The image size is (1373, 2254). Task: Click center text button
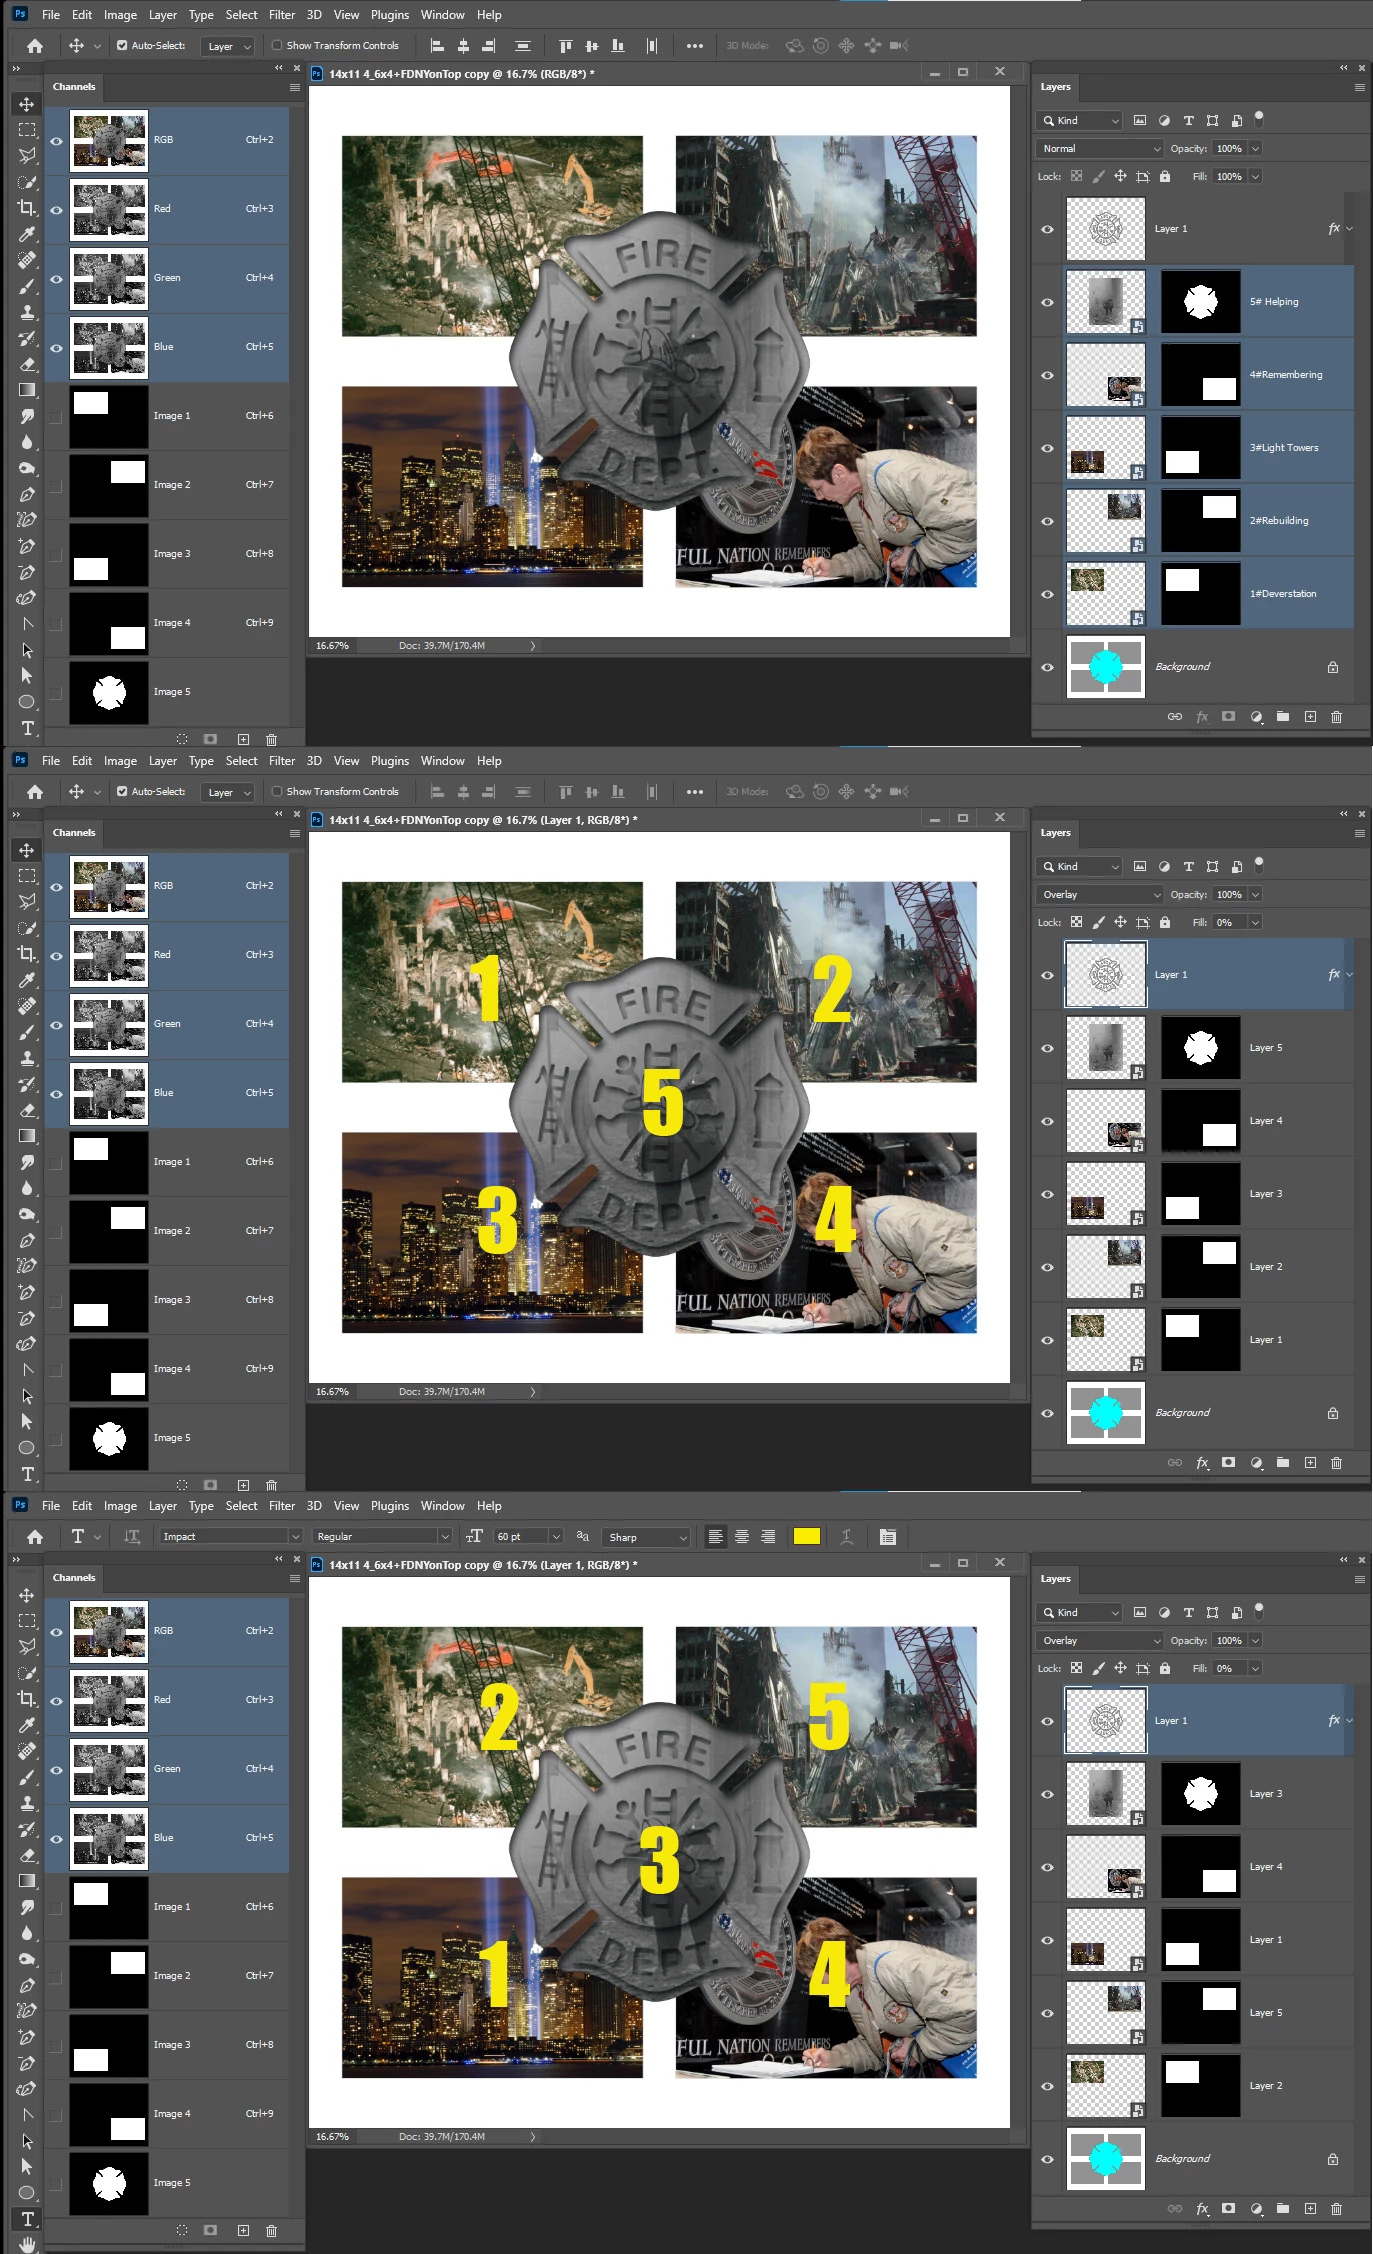tap(742, 1536)
